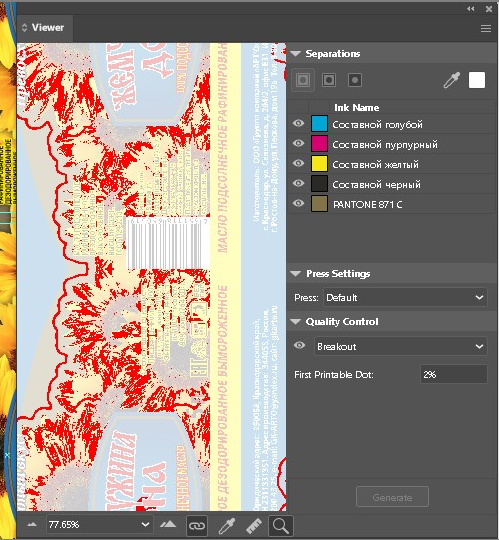Image resolution: width=499 pixels, height=540 pixels.
Task: Select the second separation view mode icon
Action: 329,80
